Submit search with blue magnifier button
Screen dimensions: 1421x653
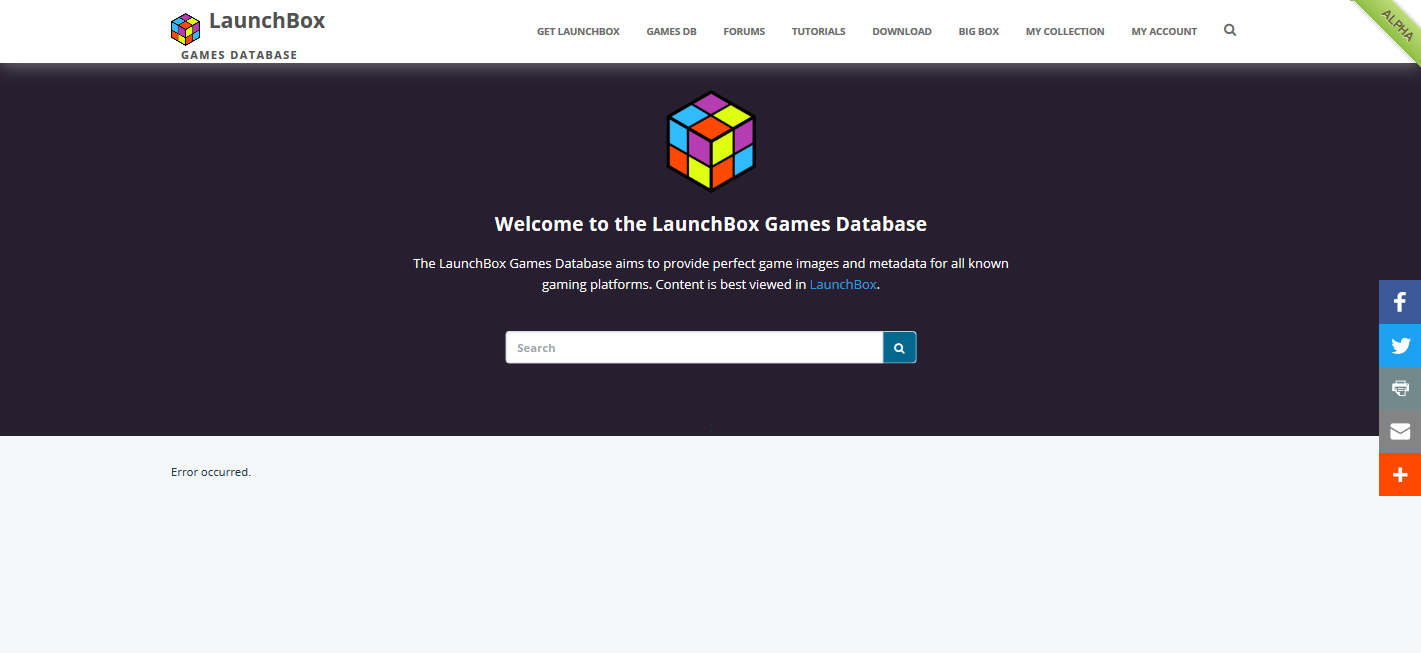[899, 348]
